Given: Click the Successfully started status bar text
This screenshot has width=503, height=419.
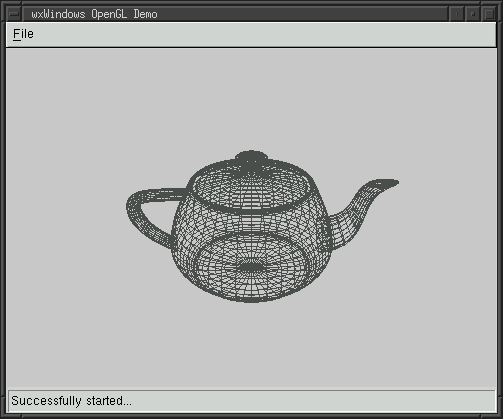Looking at the screenshot, I should pyautogui.click(x=71, y=401).
